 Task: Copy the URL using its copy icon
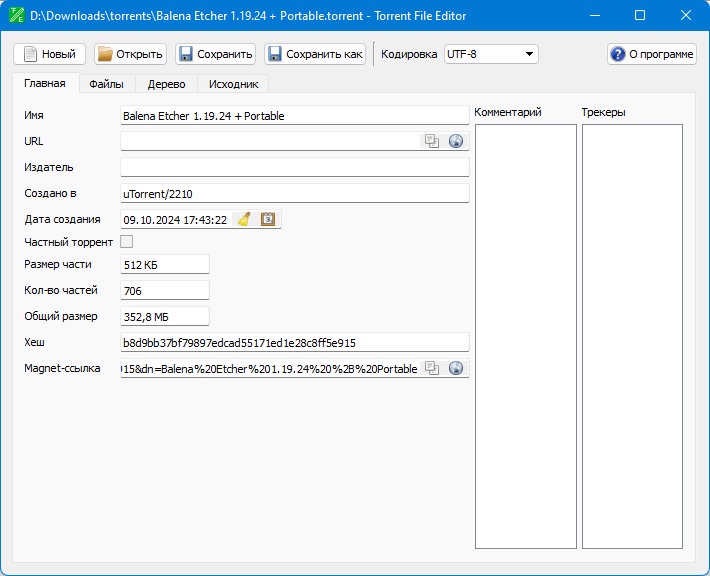(x=432, y=141)
